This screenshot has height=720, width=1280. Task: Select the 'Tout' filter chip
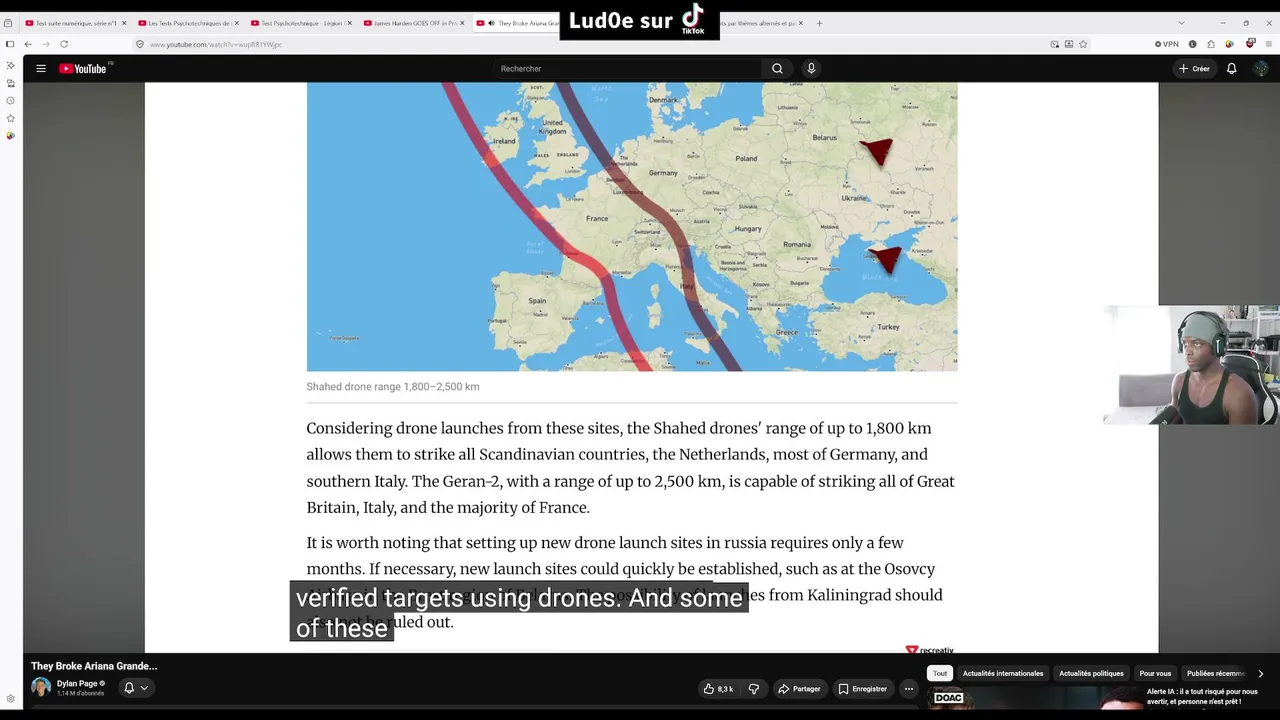[940, 674]
